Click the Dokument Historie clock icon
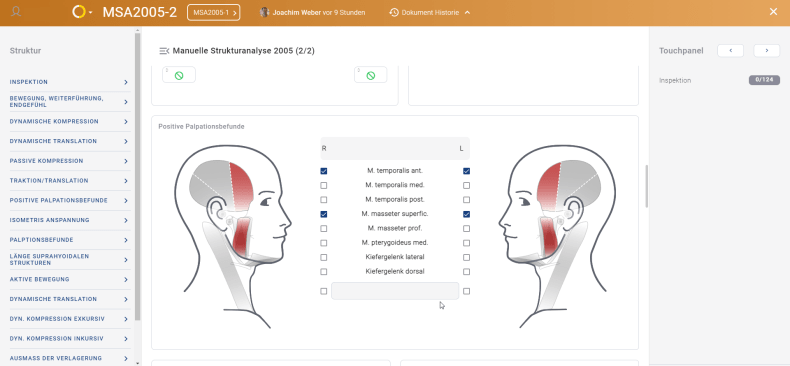Viewport: 790px width, 366px height. [x=394, y=13]
